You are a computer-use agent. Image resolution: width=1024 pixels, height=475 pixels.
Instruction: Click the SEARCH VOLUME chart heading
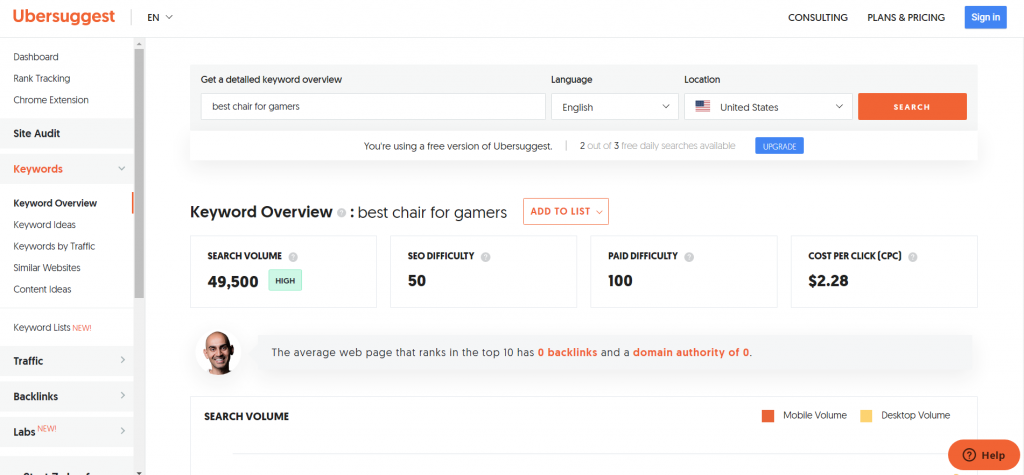point(246,416)
